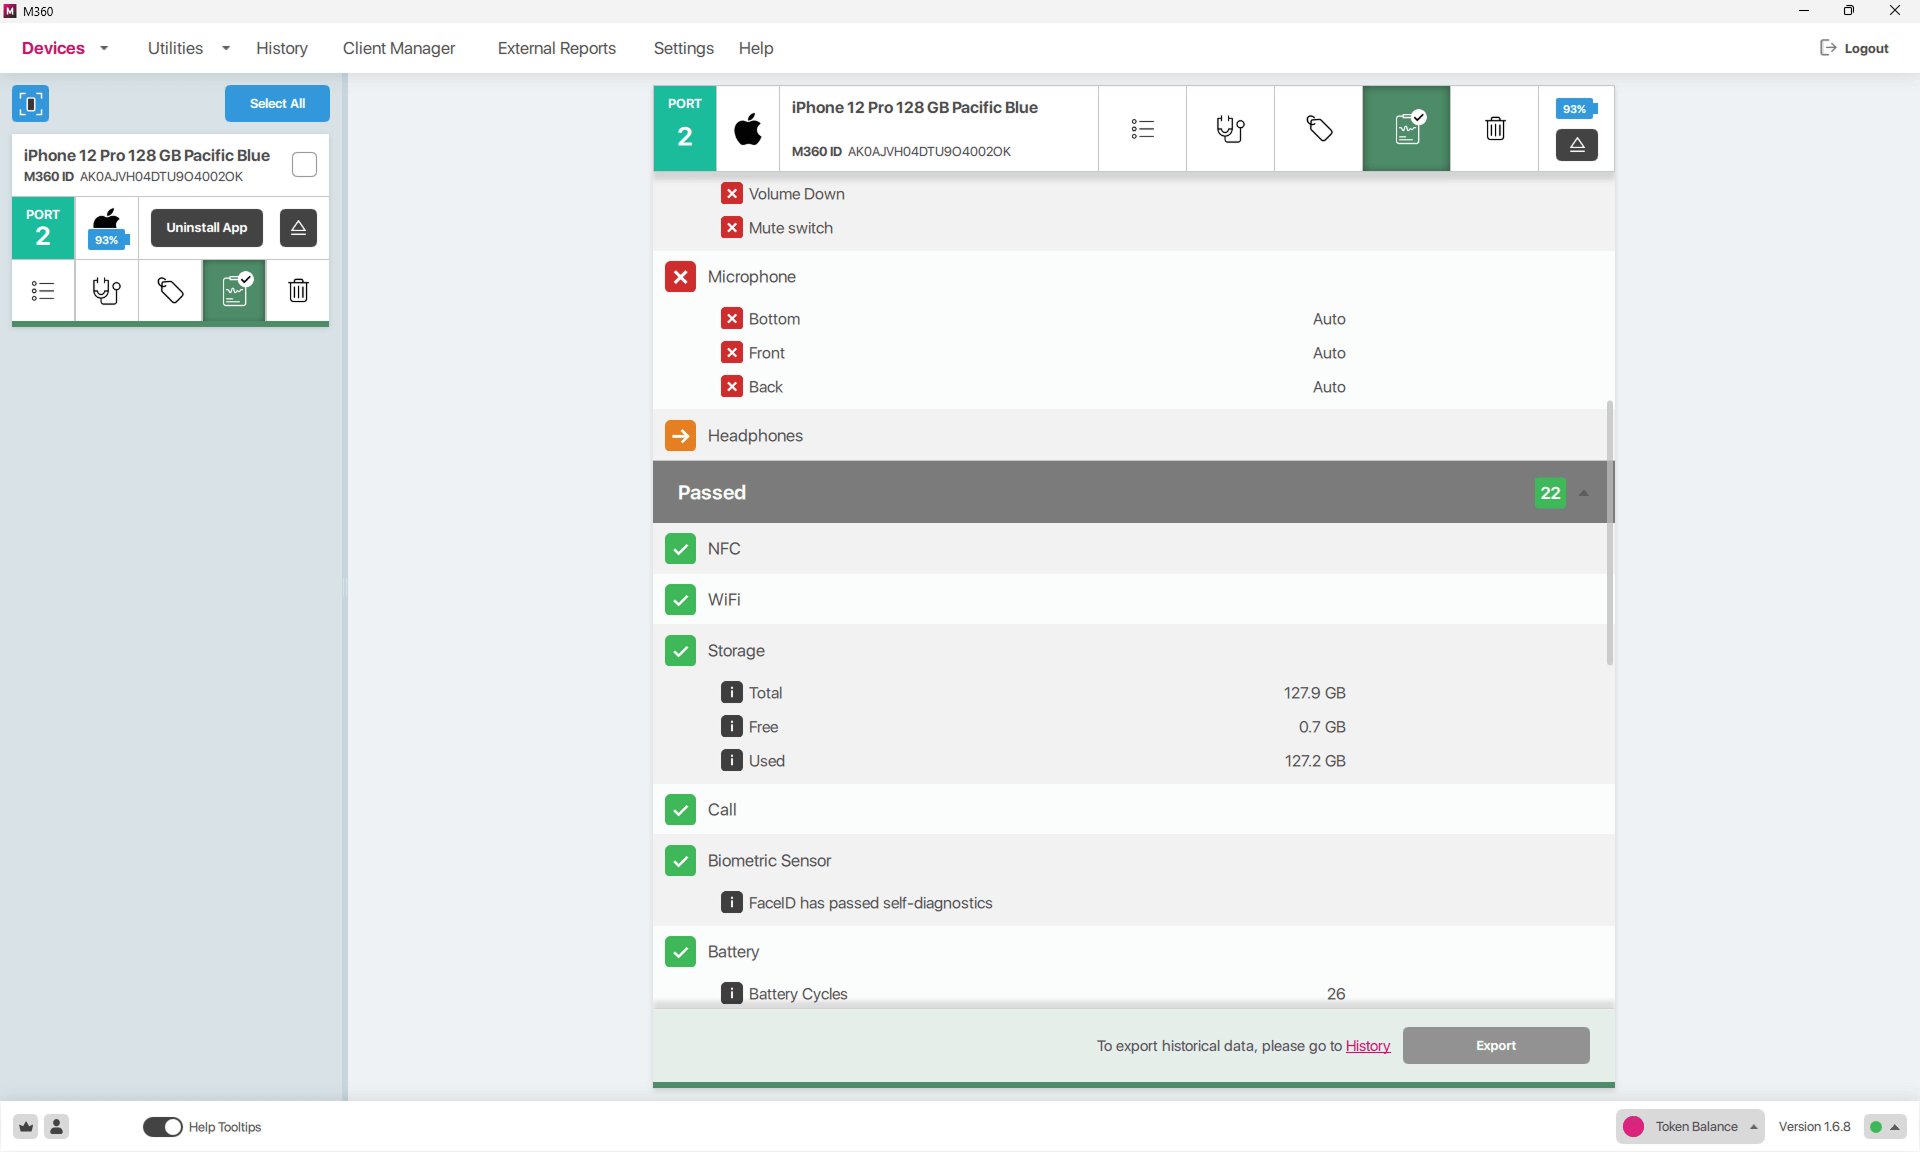Viewport: 1920px width, 1152px height.
Task: Log out using Logout button
Action: click(x=1855, y=48)
